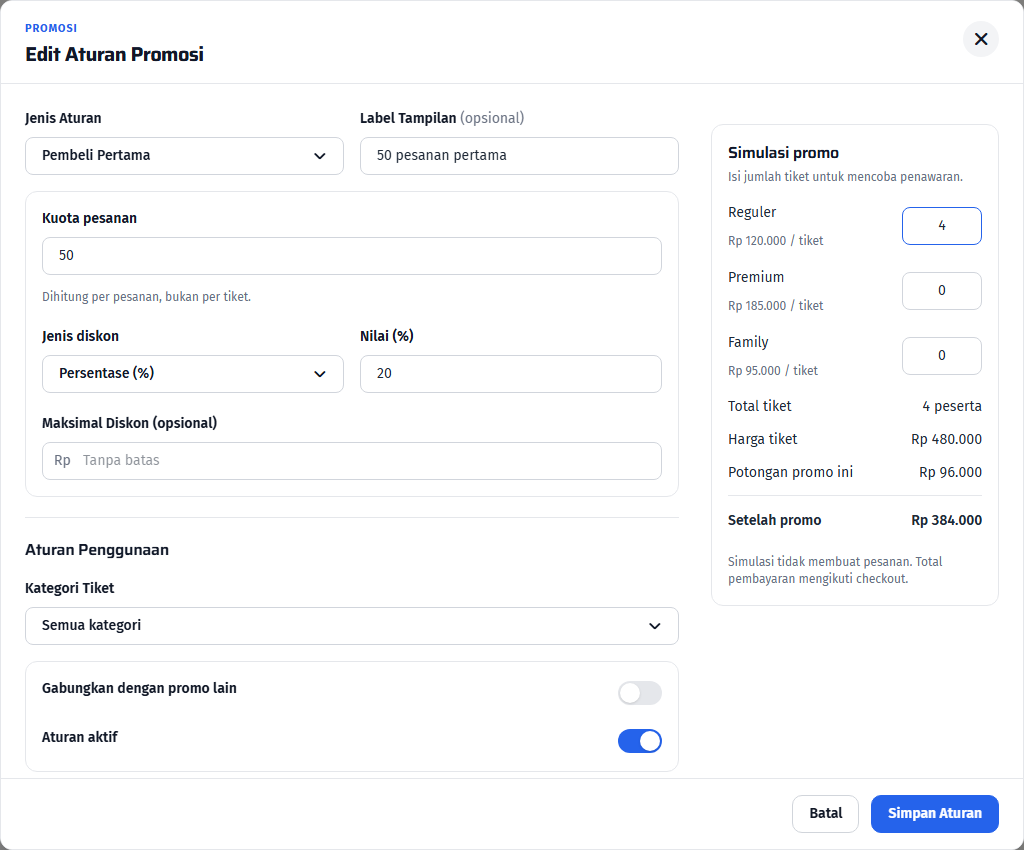The width and height of the screenshot is (1024, 850).
Task: Disable the Aturan aktif toggle
Action: [x=639, y=741]
